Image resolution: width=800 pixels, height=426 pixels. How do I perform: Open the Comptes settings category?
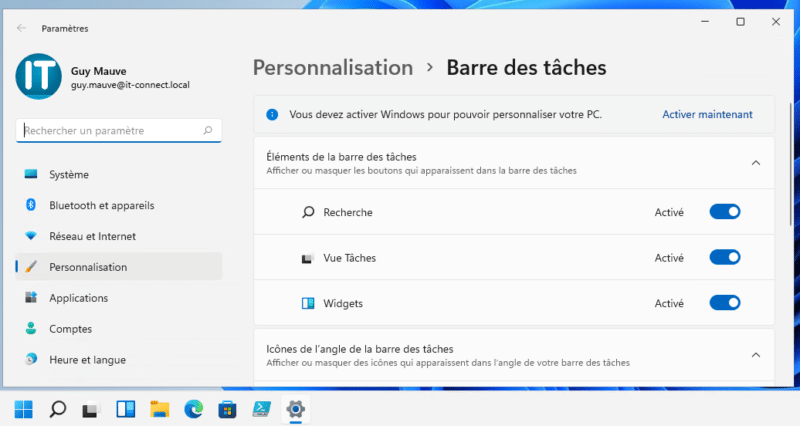click(119, 329)
